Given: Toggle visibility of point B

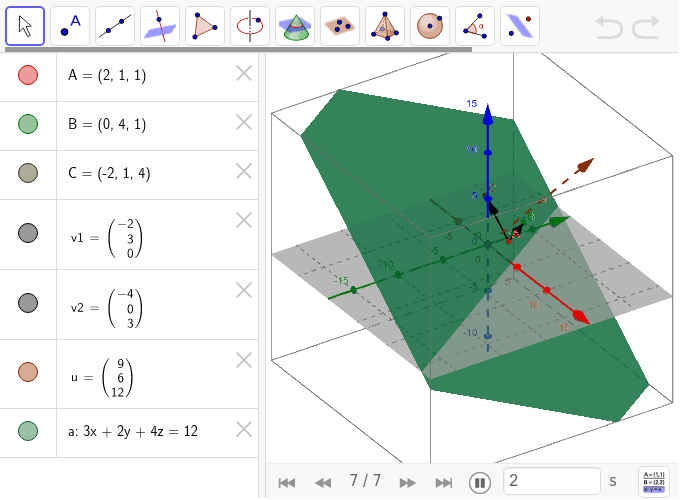Looking at the screenshot, I should coord(28,124).
